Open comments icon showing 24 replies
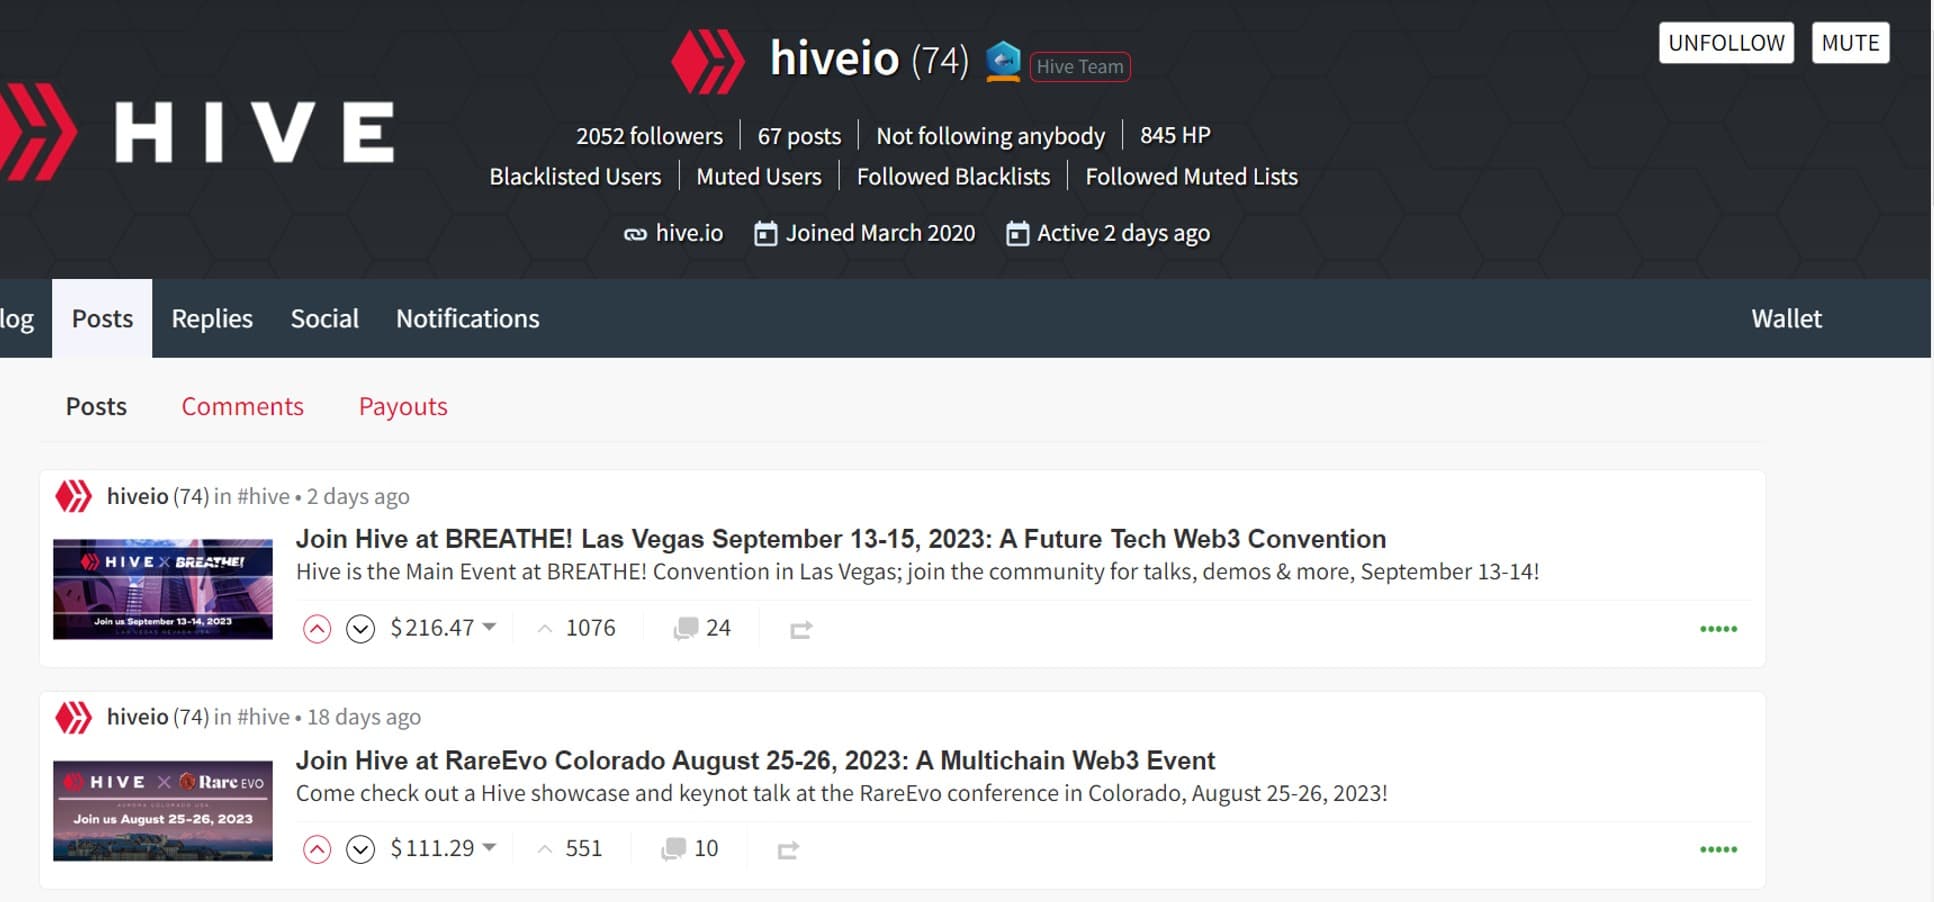 (685, 628)
